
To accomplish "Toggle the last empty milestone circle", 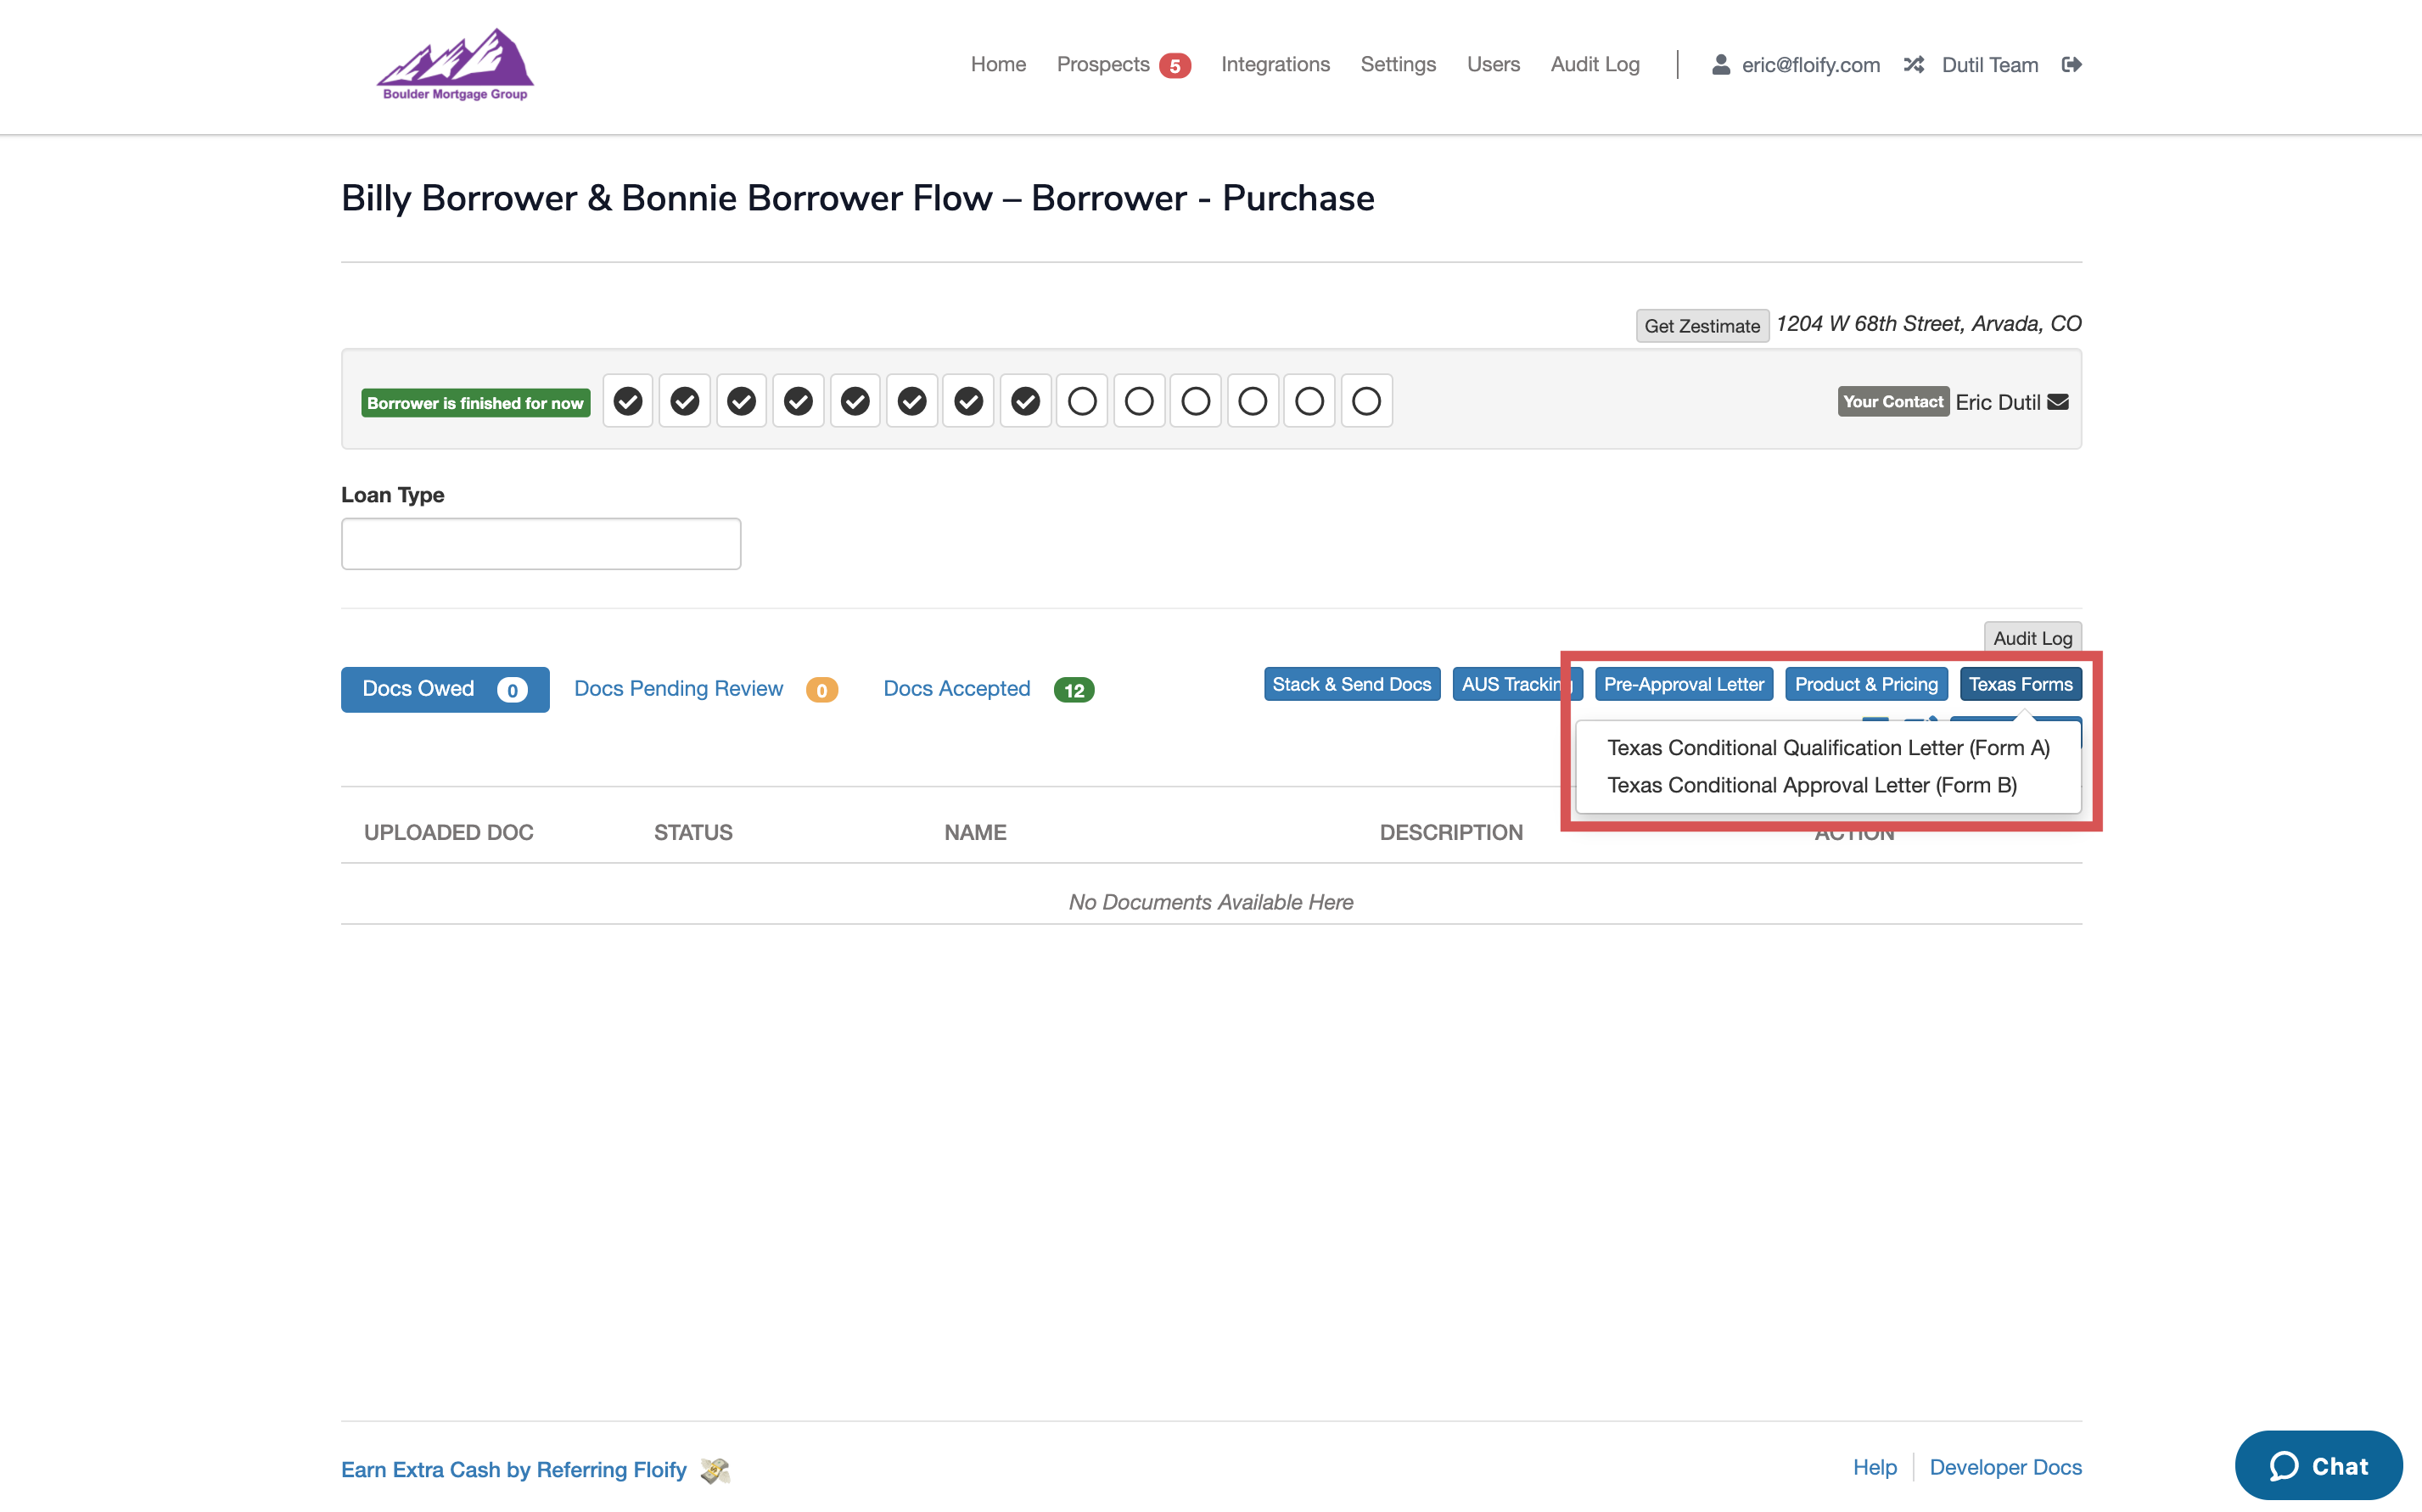I will tap(1366, 402).
